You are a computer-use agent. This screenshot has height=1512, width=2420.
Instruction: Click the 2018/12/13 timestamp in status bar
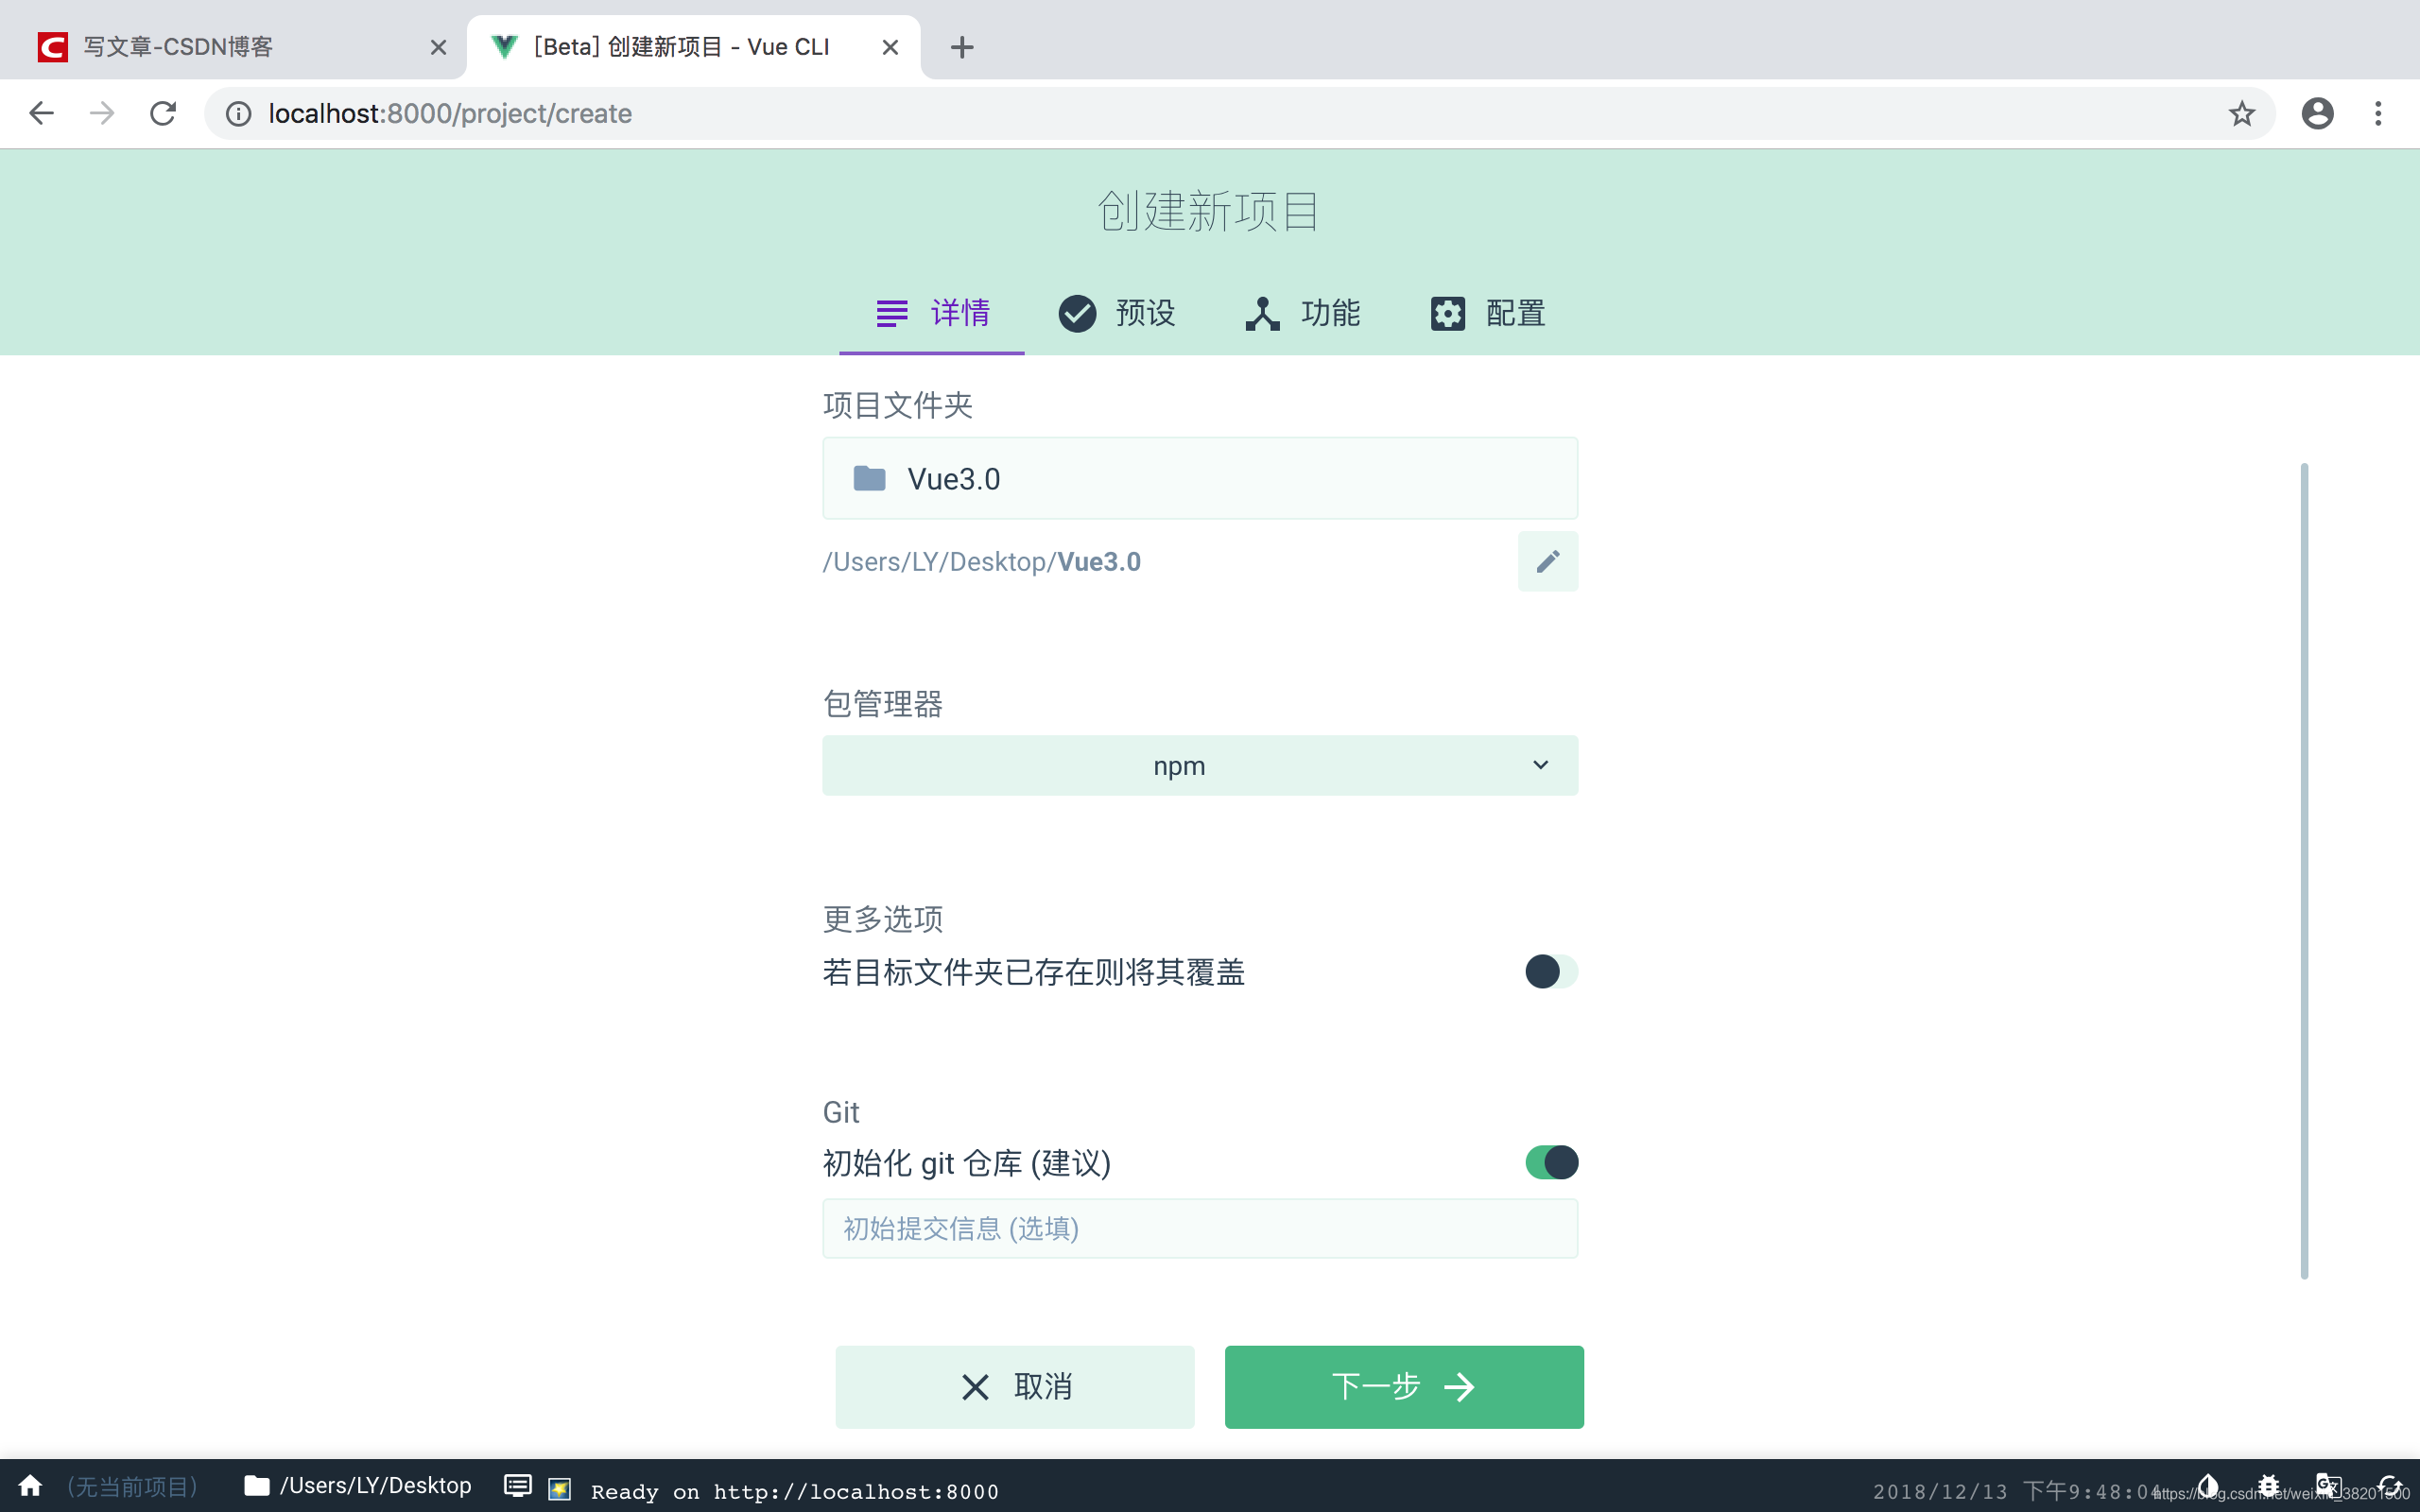point(2015,1491)
